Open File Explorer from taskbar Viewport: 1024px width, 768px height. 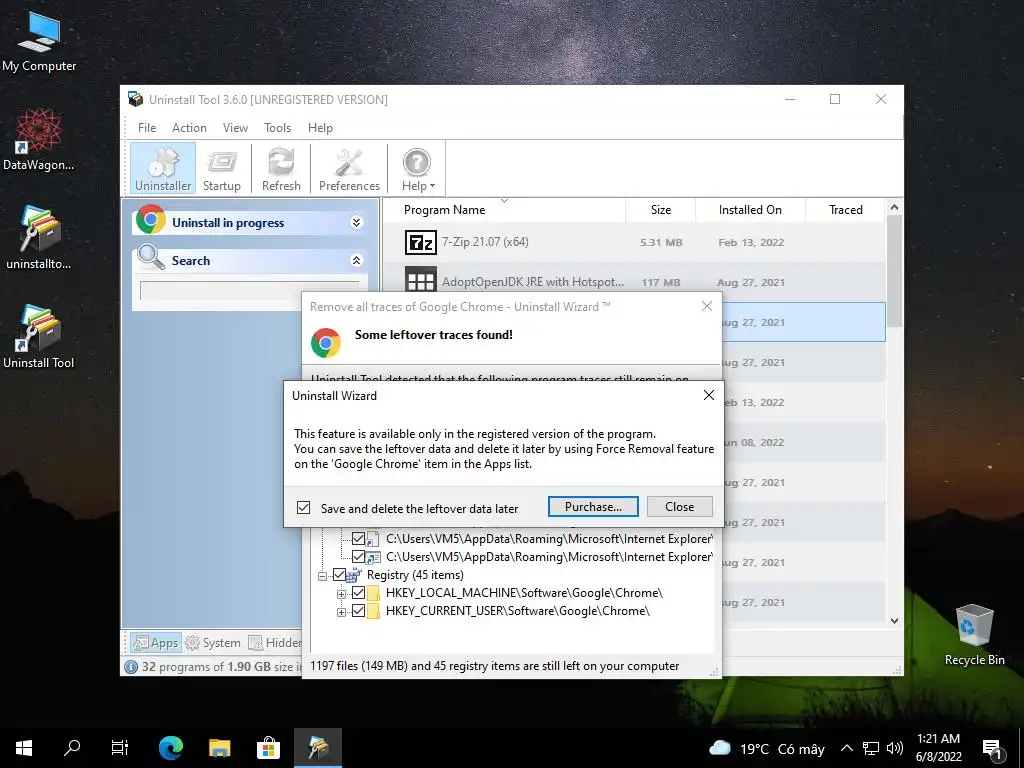pyautogui.click(x=219, y=748)
